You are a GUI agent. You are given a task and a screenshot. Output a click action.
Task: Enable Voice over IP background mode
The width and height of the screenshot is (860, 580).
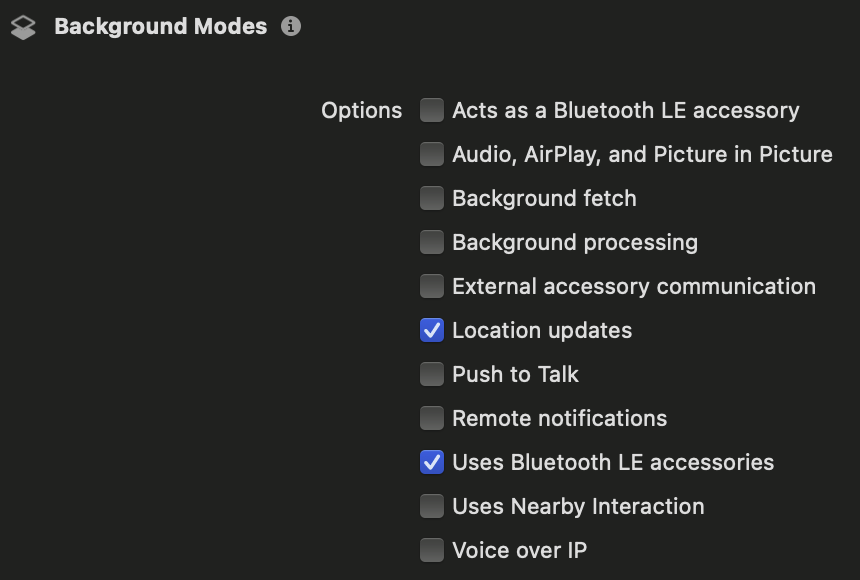(x=431, y=550)
